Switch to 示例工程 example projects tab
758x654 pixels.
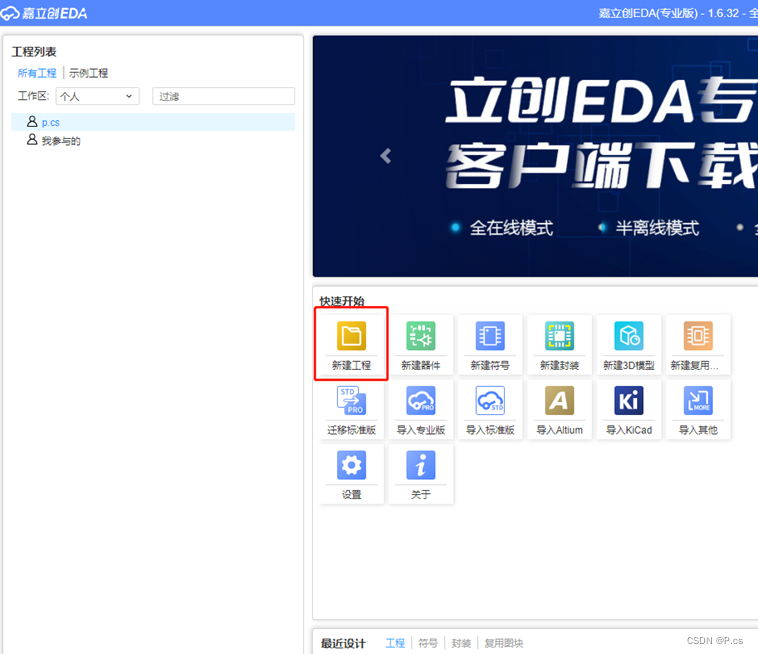[x=88, y=73]
